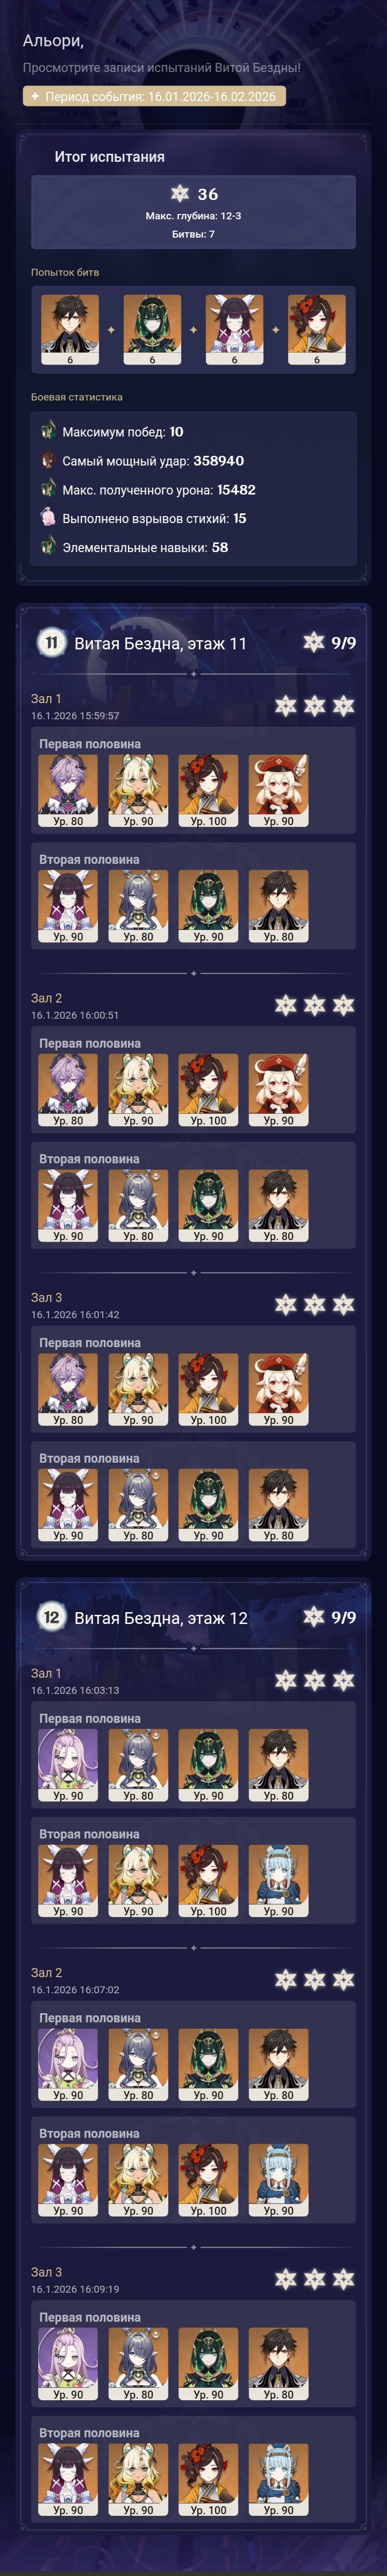Click the round 11 floor badge
Image resolution: width=387 pixels, height=2576 pixels.
coord(51,642)
